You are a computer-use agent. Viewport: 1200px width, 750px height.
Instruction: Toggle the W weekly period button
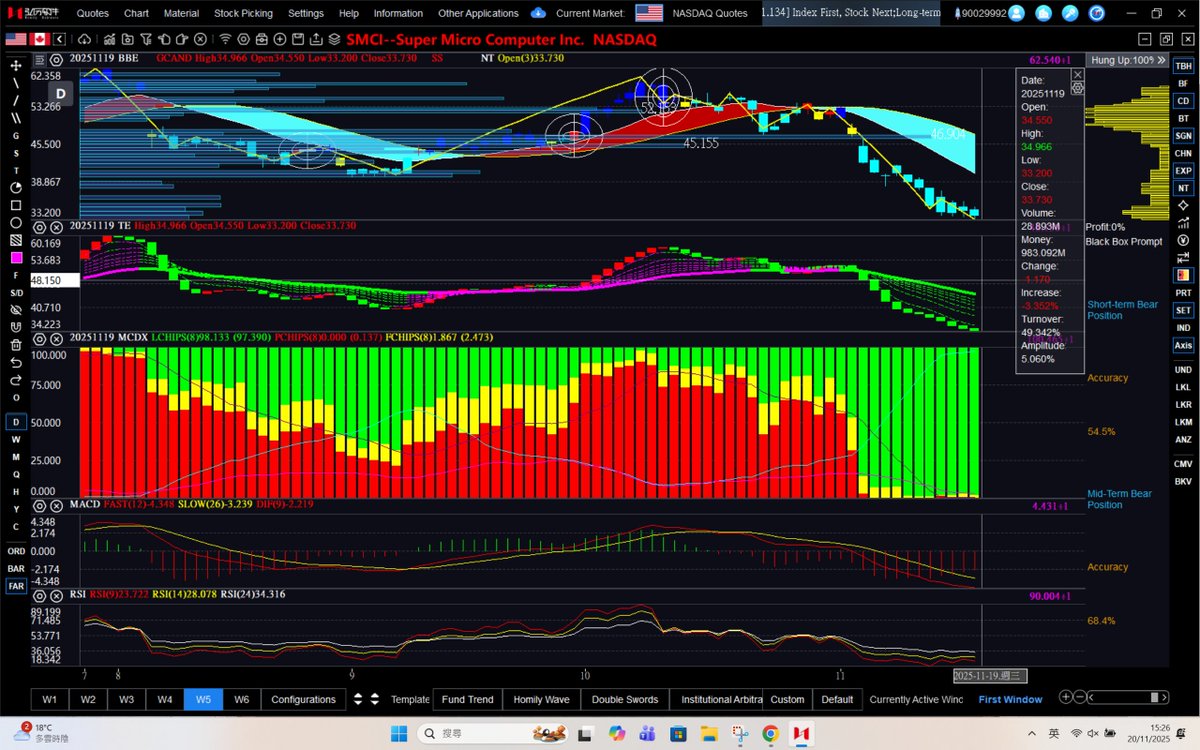coord(16,439)
